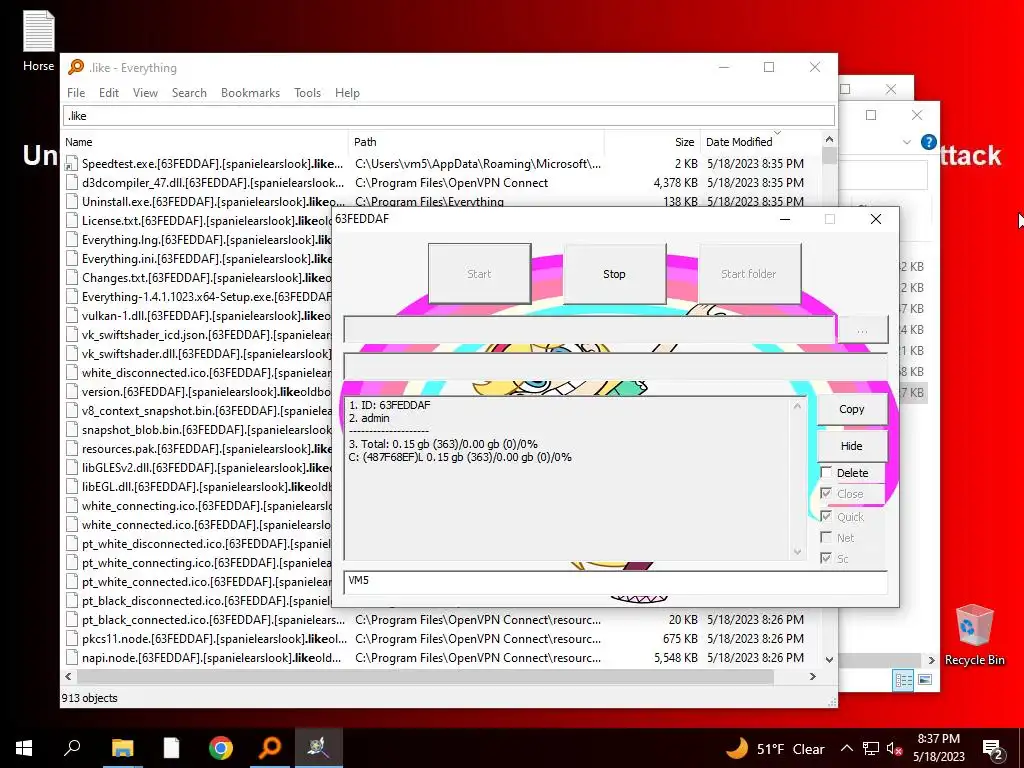Switch to 63FEDDAF app in taskbar
The image size is (1024, 768).
point(319,748)
